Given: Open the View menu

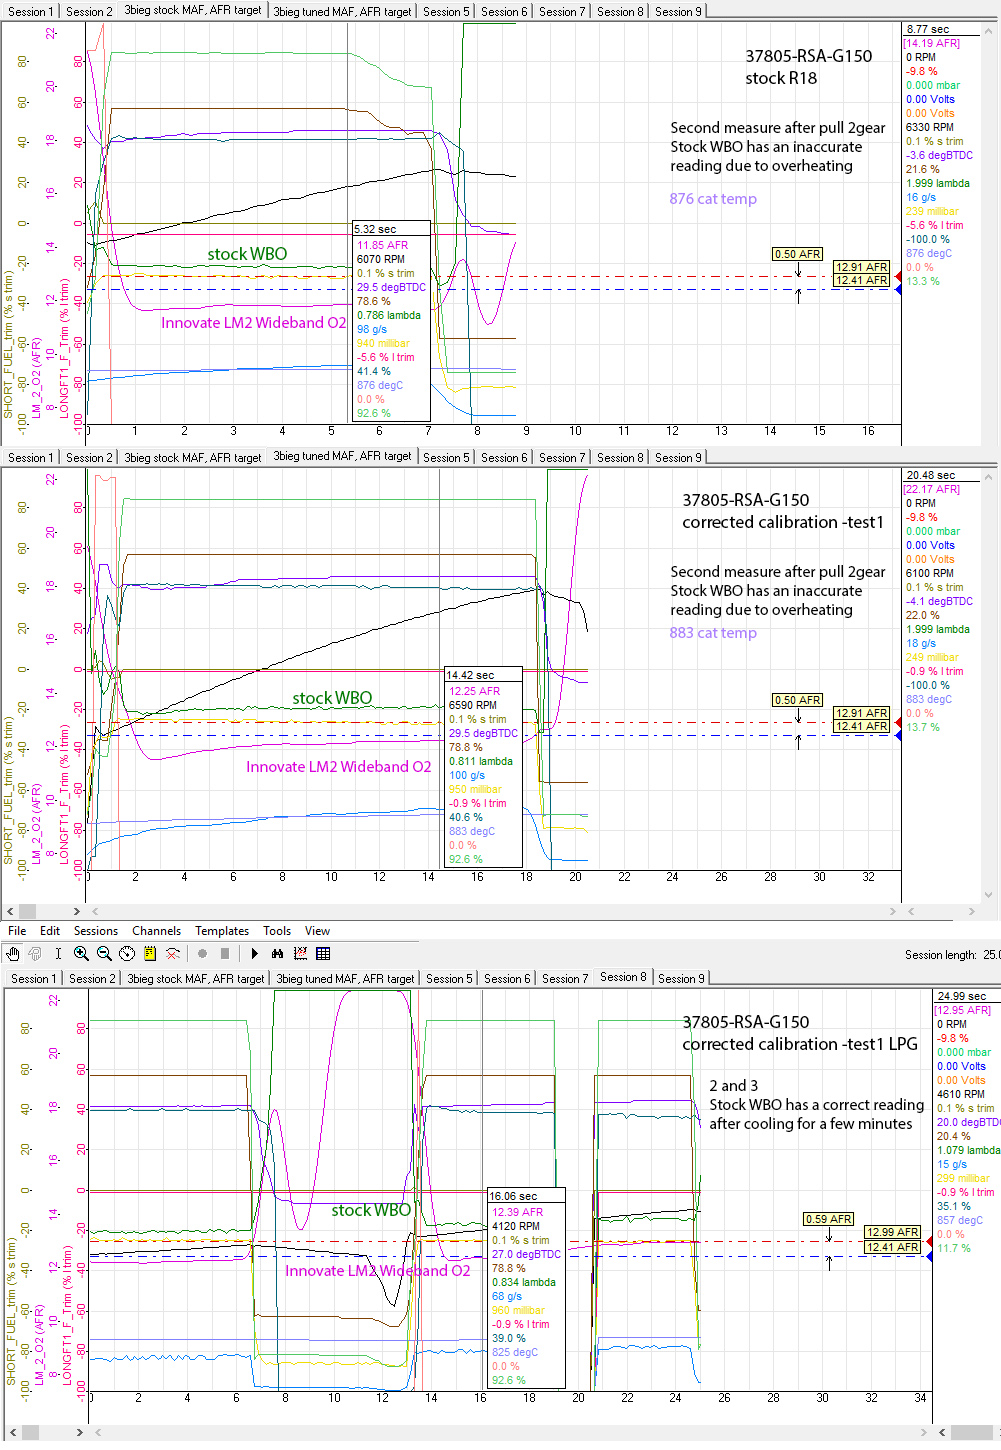Looking at the screenshot, I should 317,931.
